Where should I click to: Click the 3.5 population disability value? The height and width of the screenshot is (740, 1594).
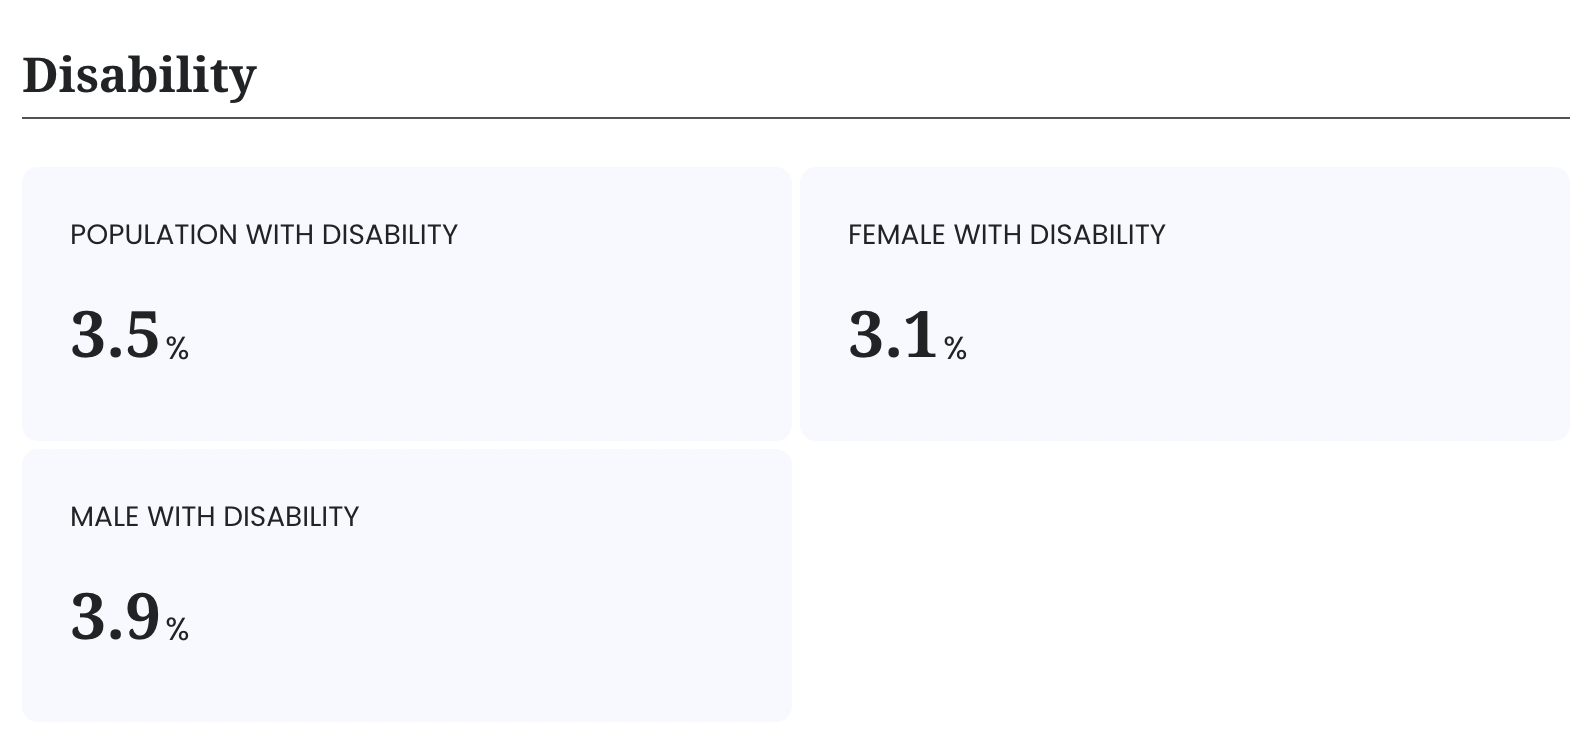coord(115,335)
